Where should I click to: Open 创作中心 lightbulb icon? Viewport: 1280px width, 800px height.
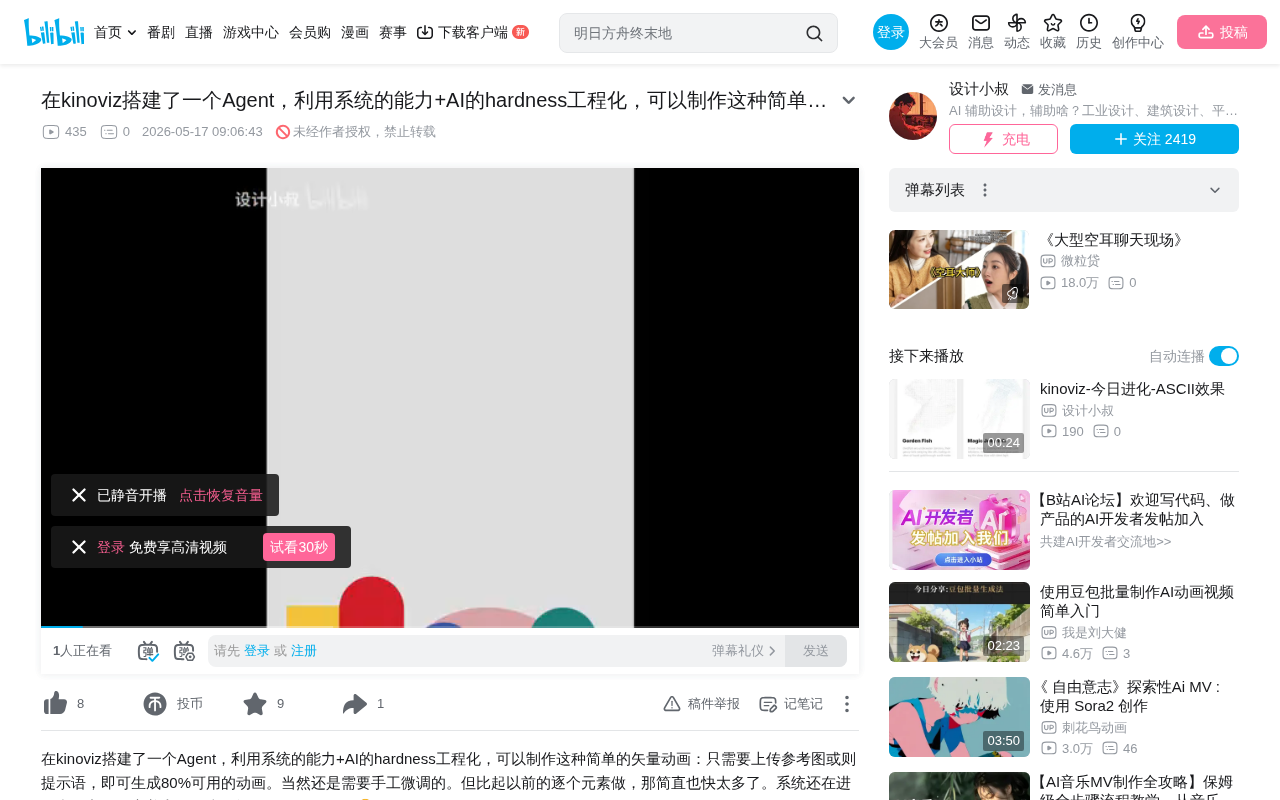(x=1138, y=32)
